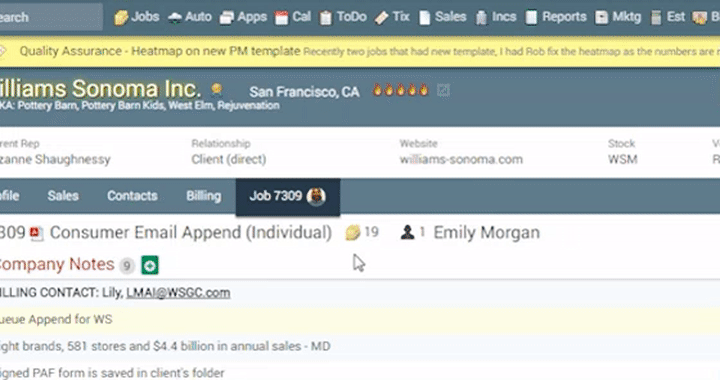Switch to the Contacts tab
The width and height of the screenshot is (720, 380).
[132, 196]
